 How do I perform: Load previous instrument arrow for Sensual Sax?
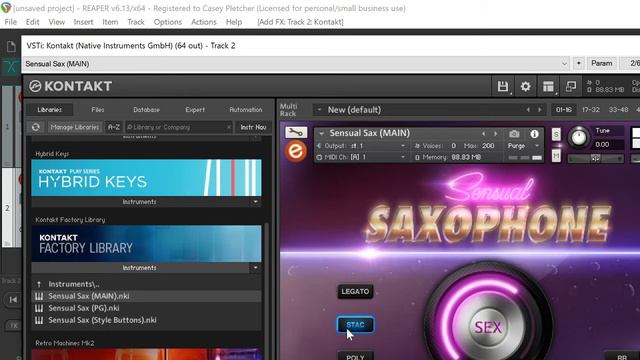click(484, 133)
